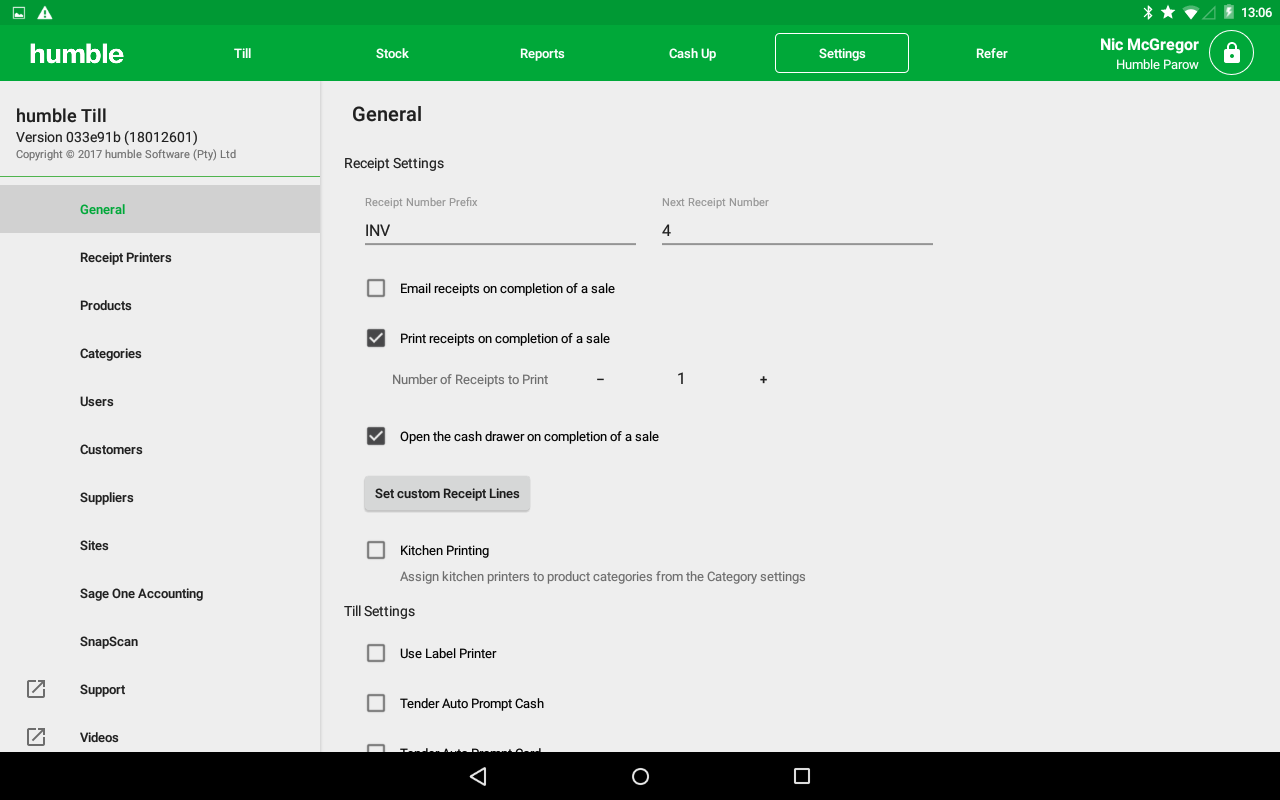1280x800 pixels.
Task: Select the Settings tab
Action: [x=842, y=53]
